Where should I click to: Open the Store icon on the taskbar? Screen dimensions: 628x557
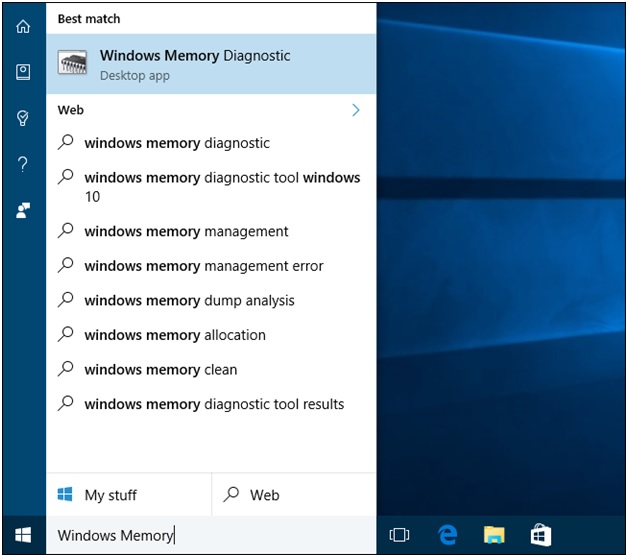(541, 535)
